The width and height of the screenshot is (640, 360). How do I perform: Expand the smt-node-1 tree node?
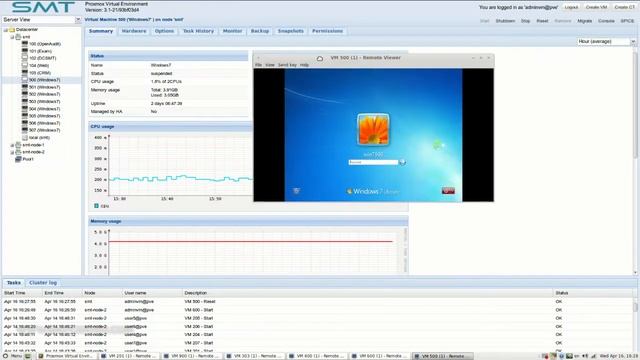click(x=12, y=145)
